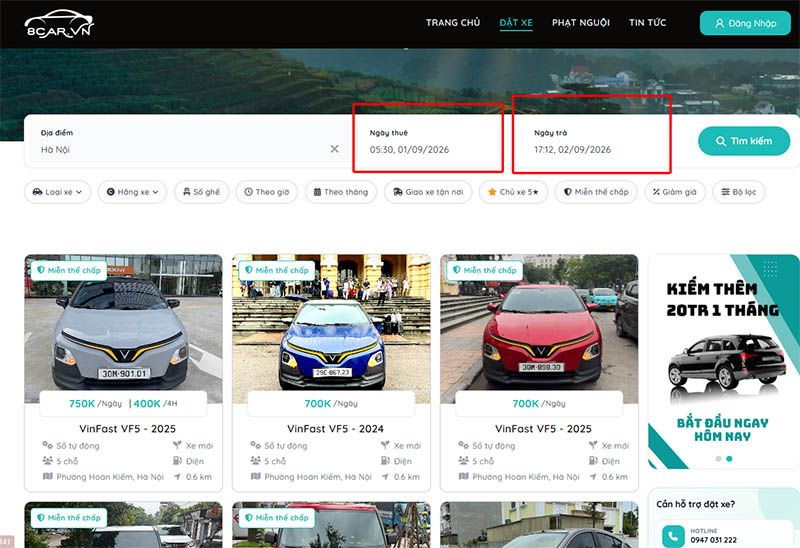Select the first banner carousel dot
Image resolution: width=800 pixels, height=548 pixels.
click(718, 459)
